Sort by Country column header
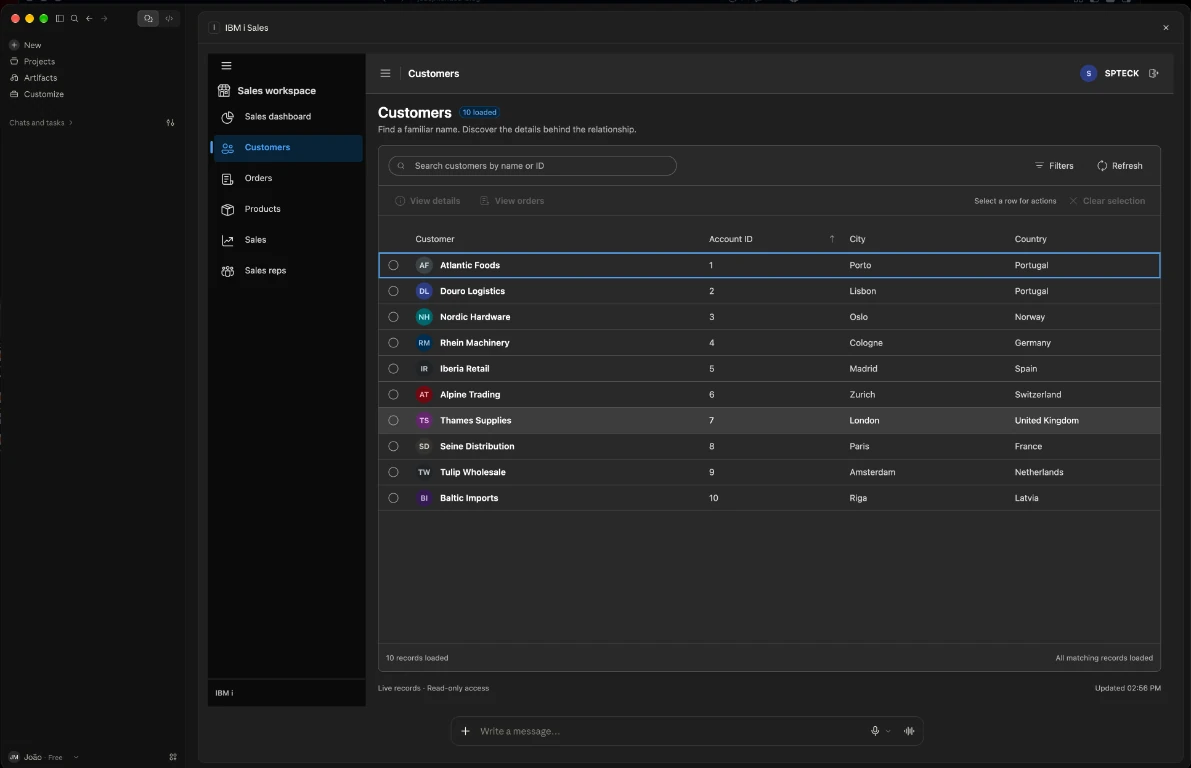This screenshot has width=1191, height=768. click(x=1030, y=239)
